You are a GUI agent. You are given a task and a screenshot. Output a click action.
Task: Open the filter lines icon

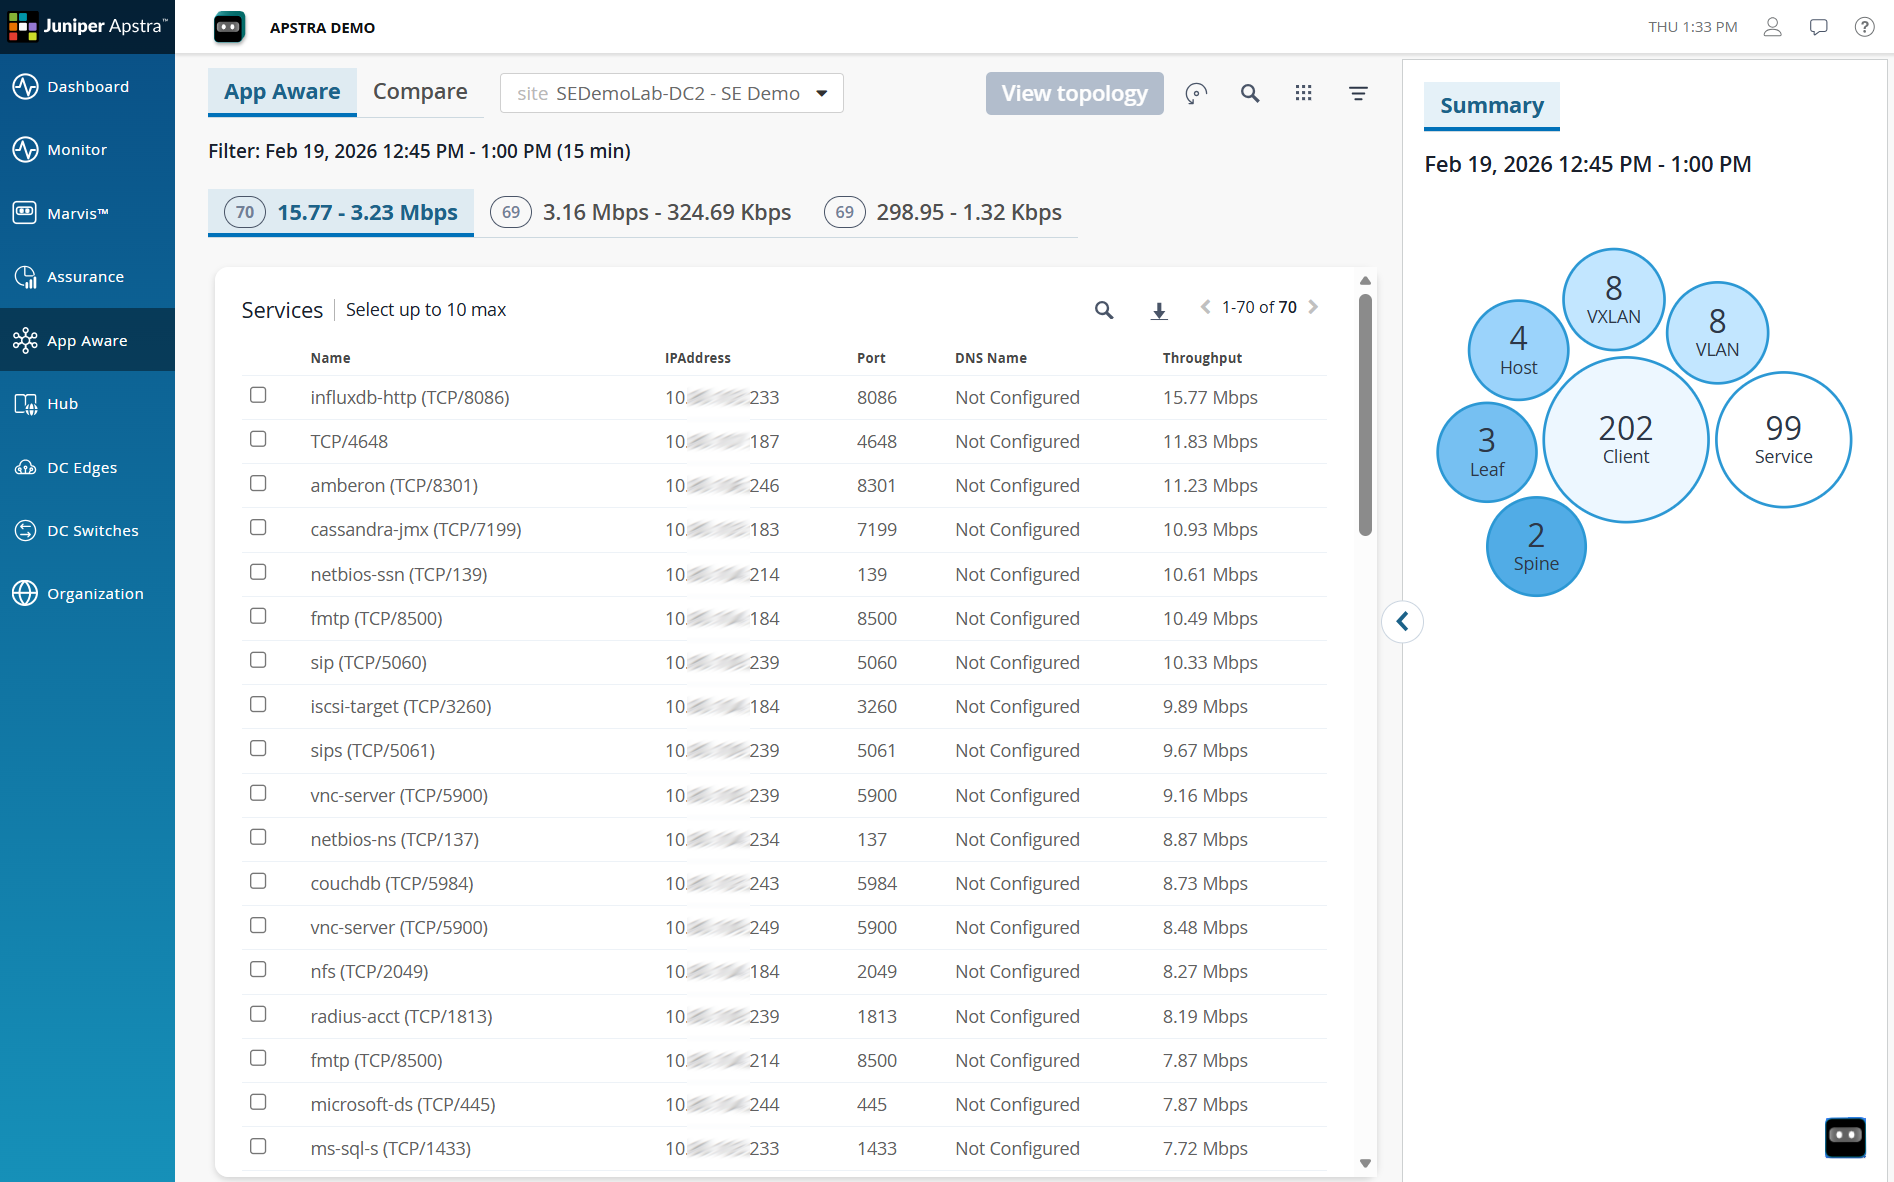pyautogui.click(x=1358, y=93)
